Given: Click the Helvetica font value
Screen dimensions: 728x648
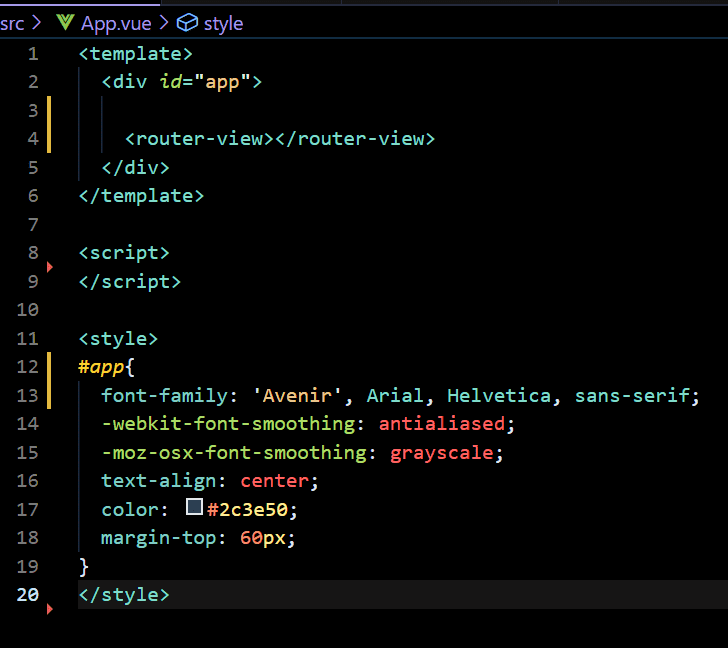Looking at the screenshot, I should tap(499, 395).
